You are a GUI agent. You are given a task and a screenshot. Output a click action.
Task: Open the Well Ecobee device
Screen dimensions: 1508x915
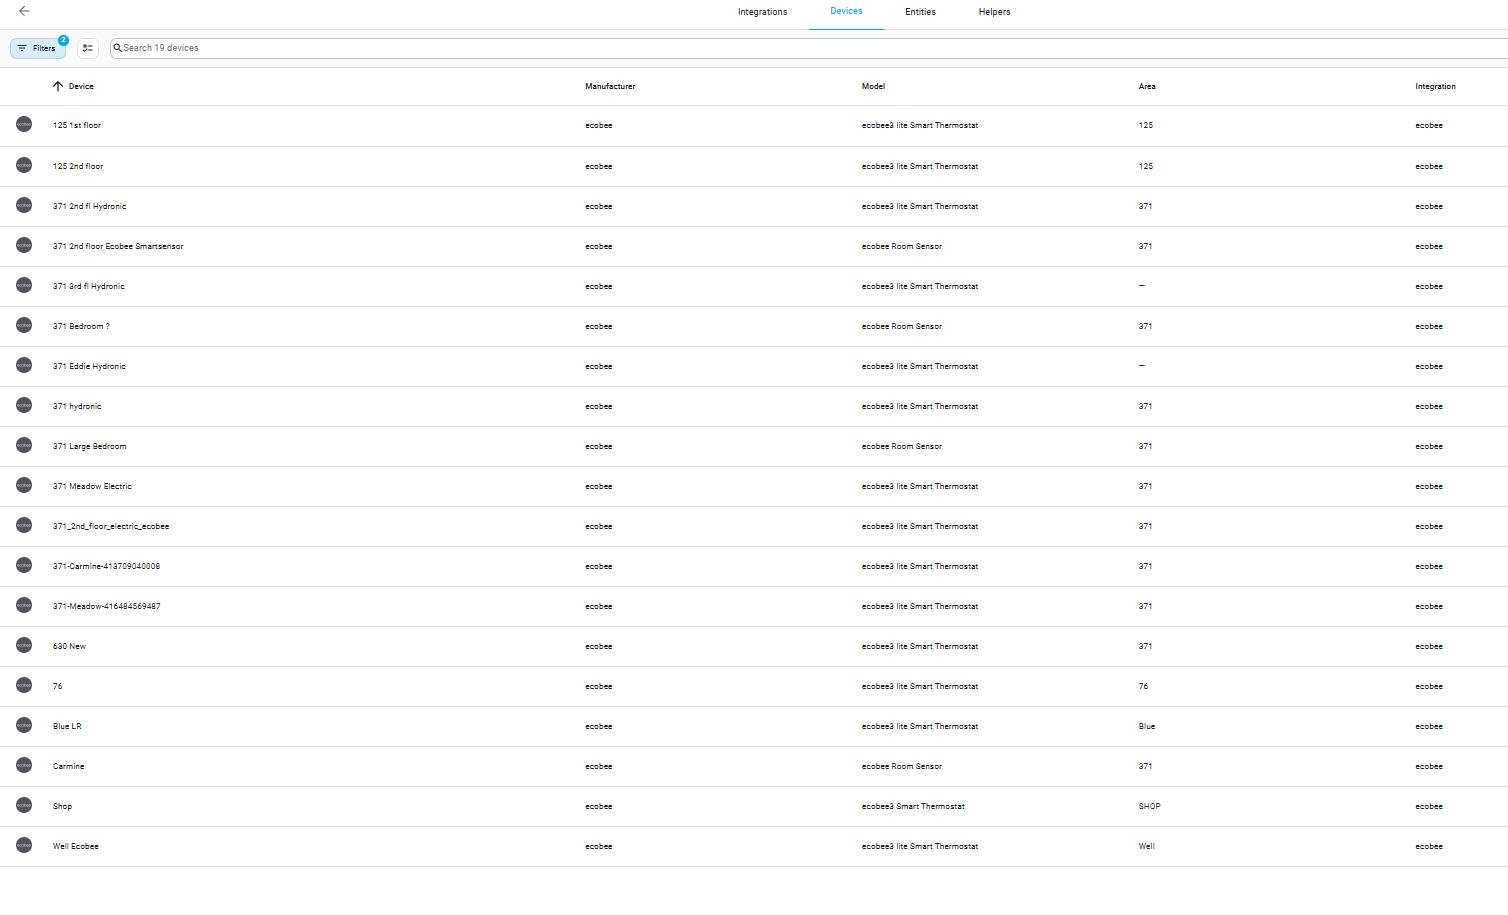coord(76,846)
